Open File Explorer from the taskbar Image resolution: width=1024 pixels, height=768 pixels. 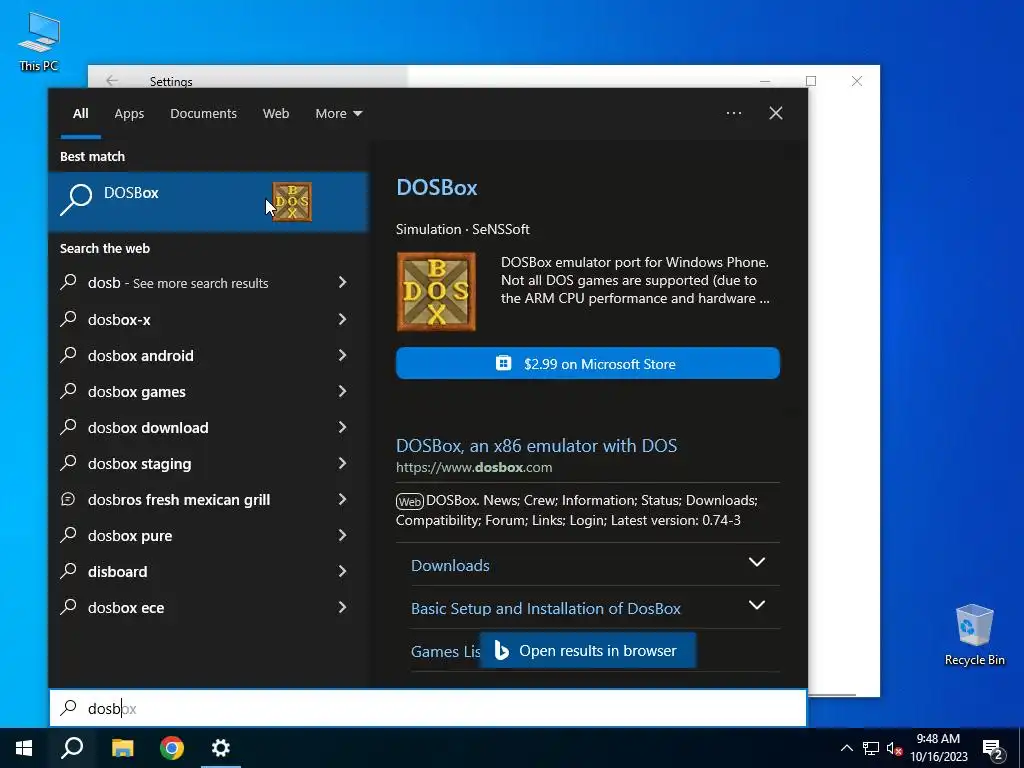[x=122, y=748]
